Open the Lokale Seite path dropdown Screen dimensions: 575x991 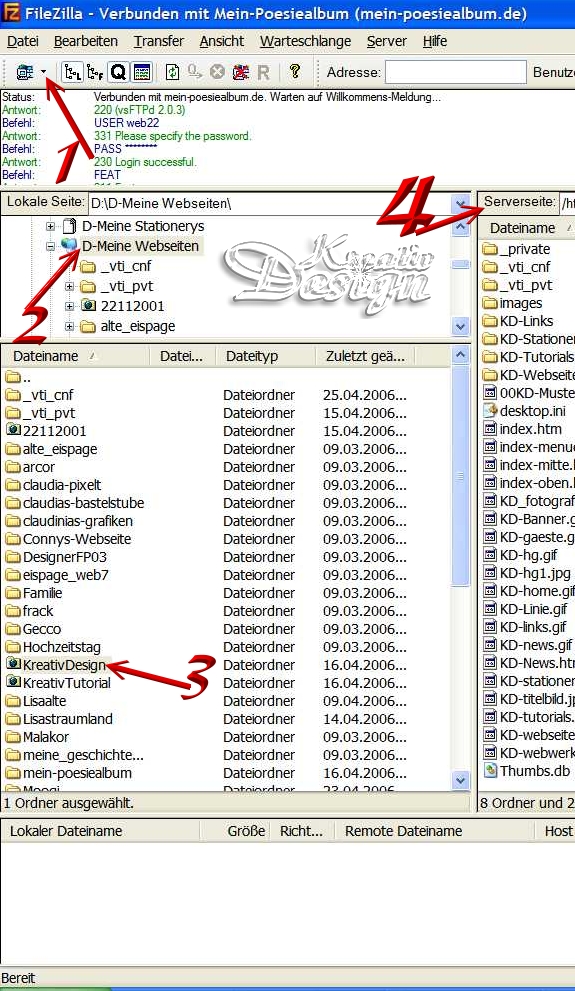point(461,204)
